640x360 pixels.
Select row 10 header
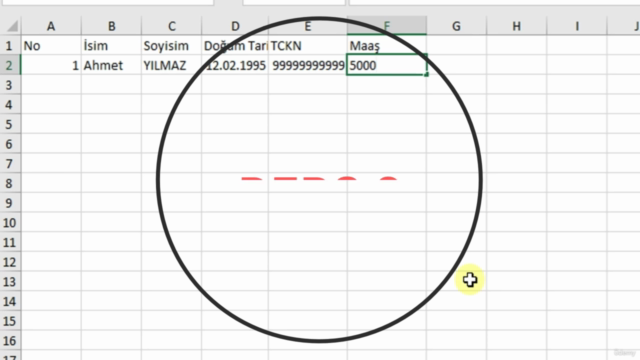click(10, 222)
